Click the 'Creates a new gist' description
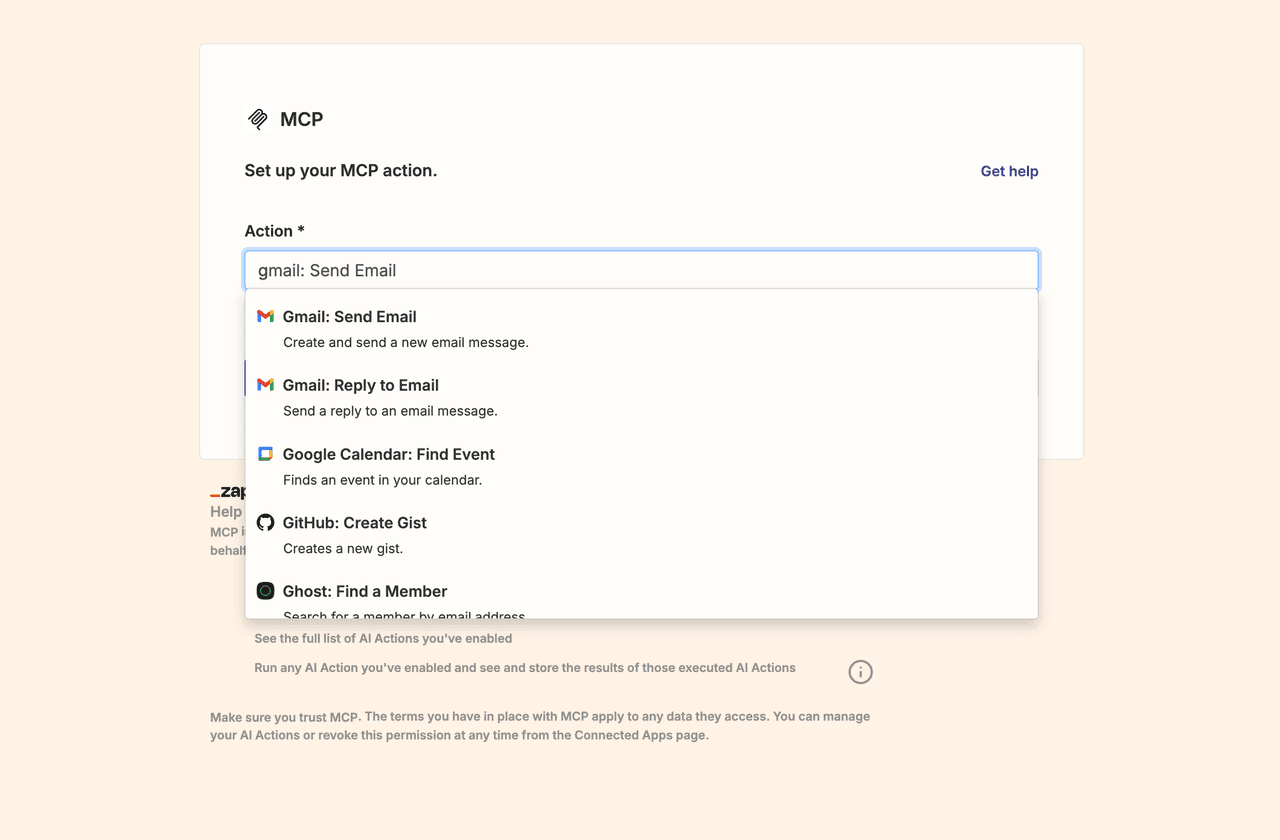The height and width of the screenshot is (840, 1280). [x=343, y=548]
